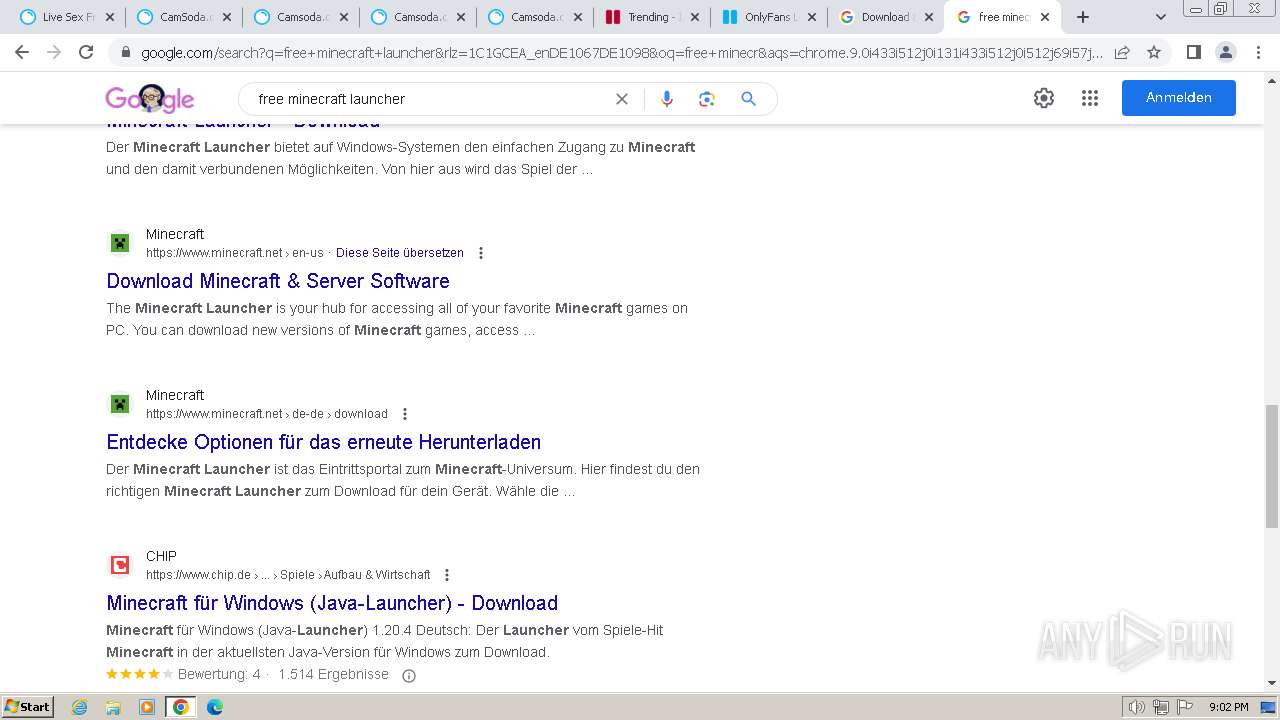The width and height of the screenshot is (1280, 720).
Task: Open more options for the CHIP result
Action: [x=447, y=575]
